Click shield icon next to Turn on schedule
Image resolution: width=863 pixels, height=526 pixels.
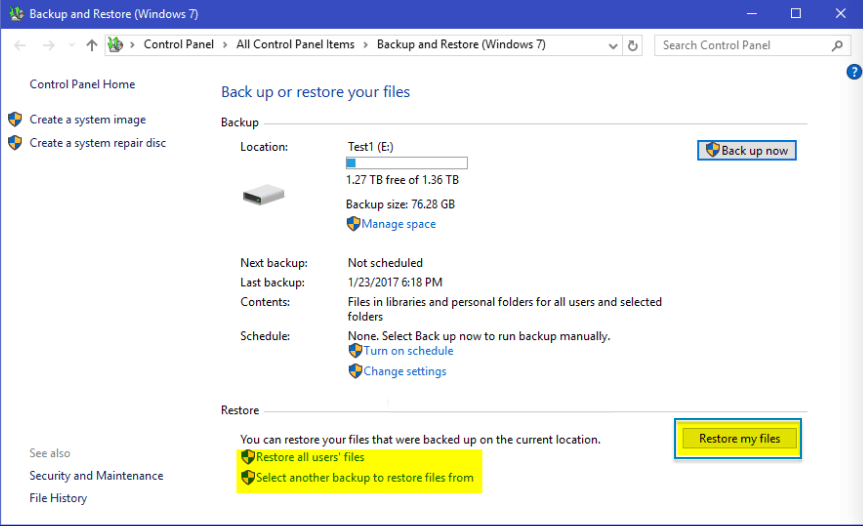click(x=356, y=350)
